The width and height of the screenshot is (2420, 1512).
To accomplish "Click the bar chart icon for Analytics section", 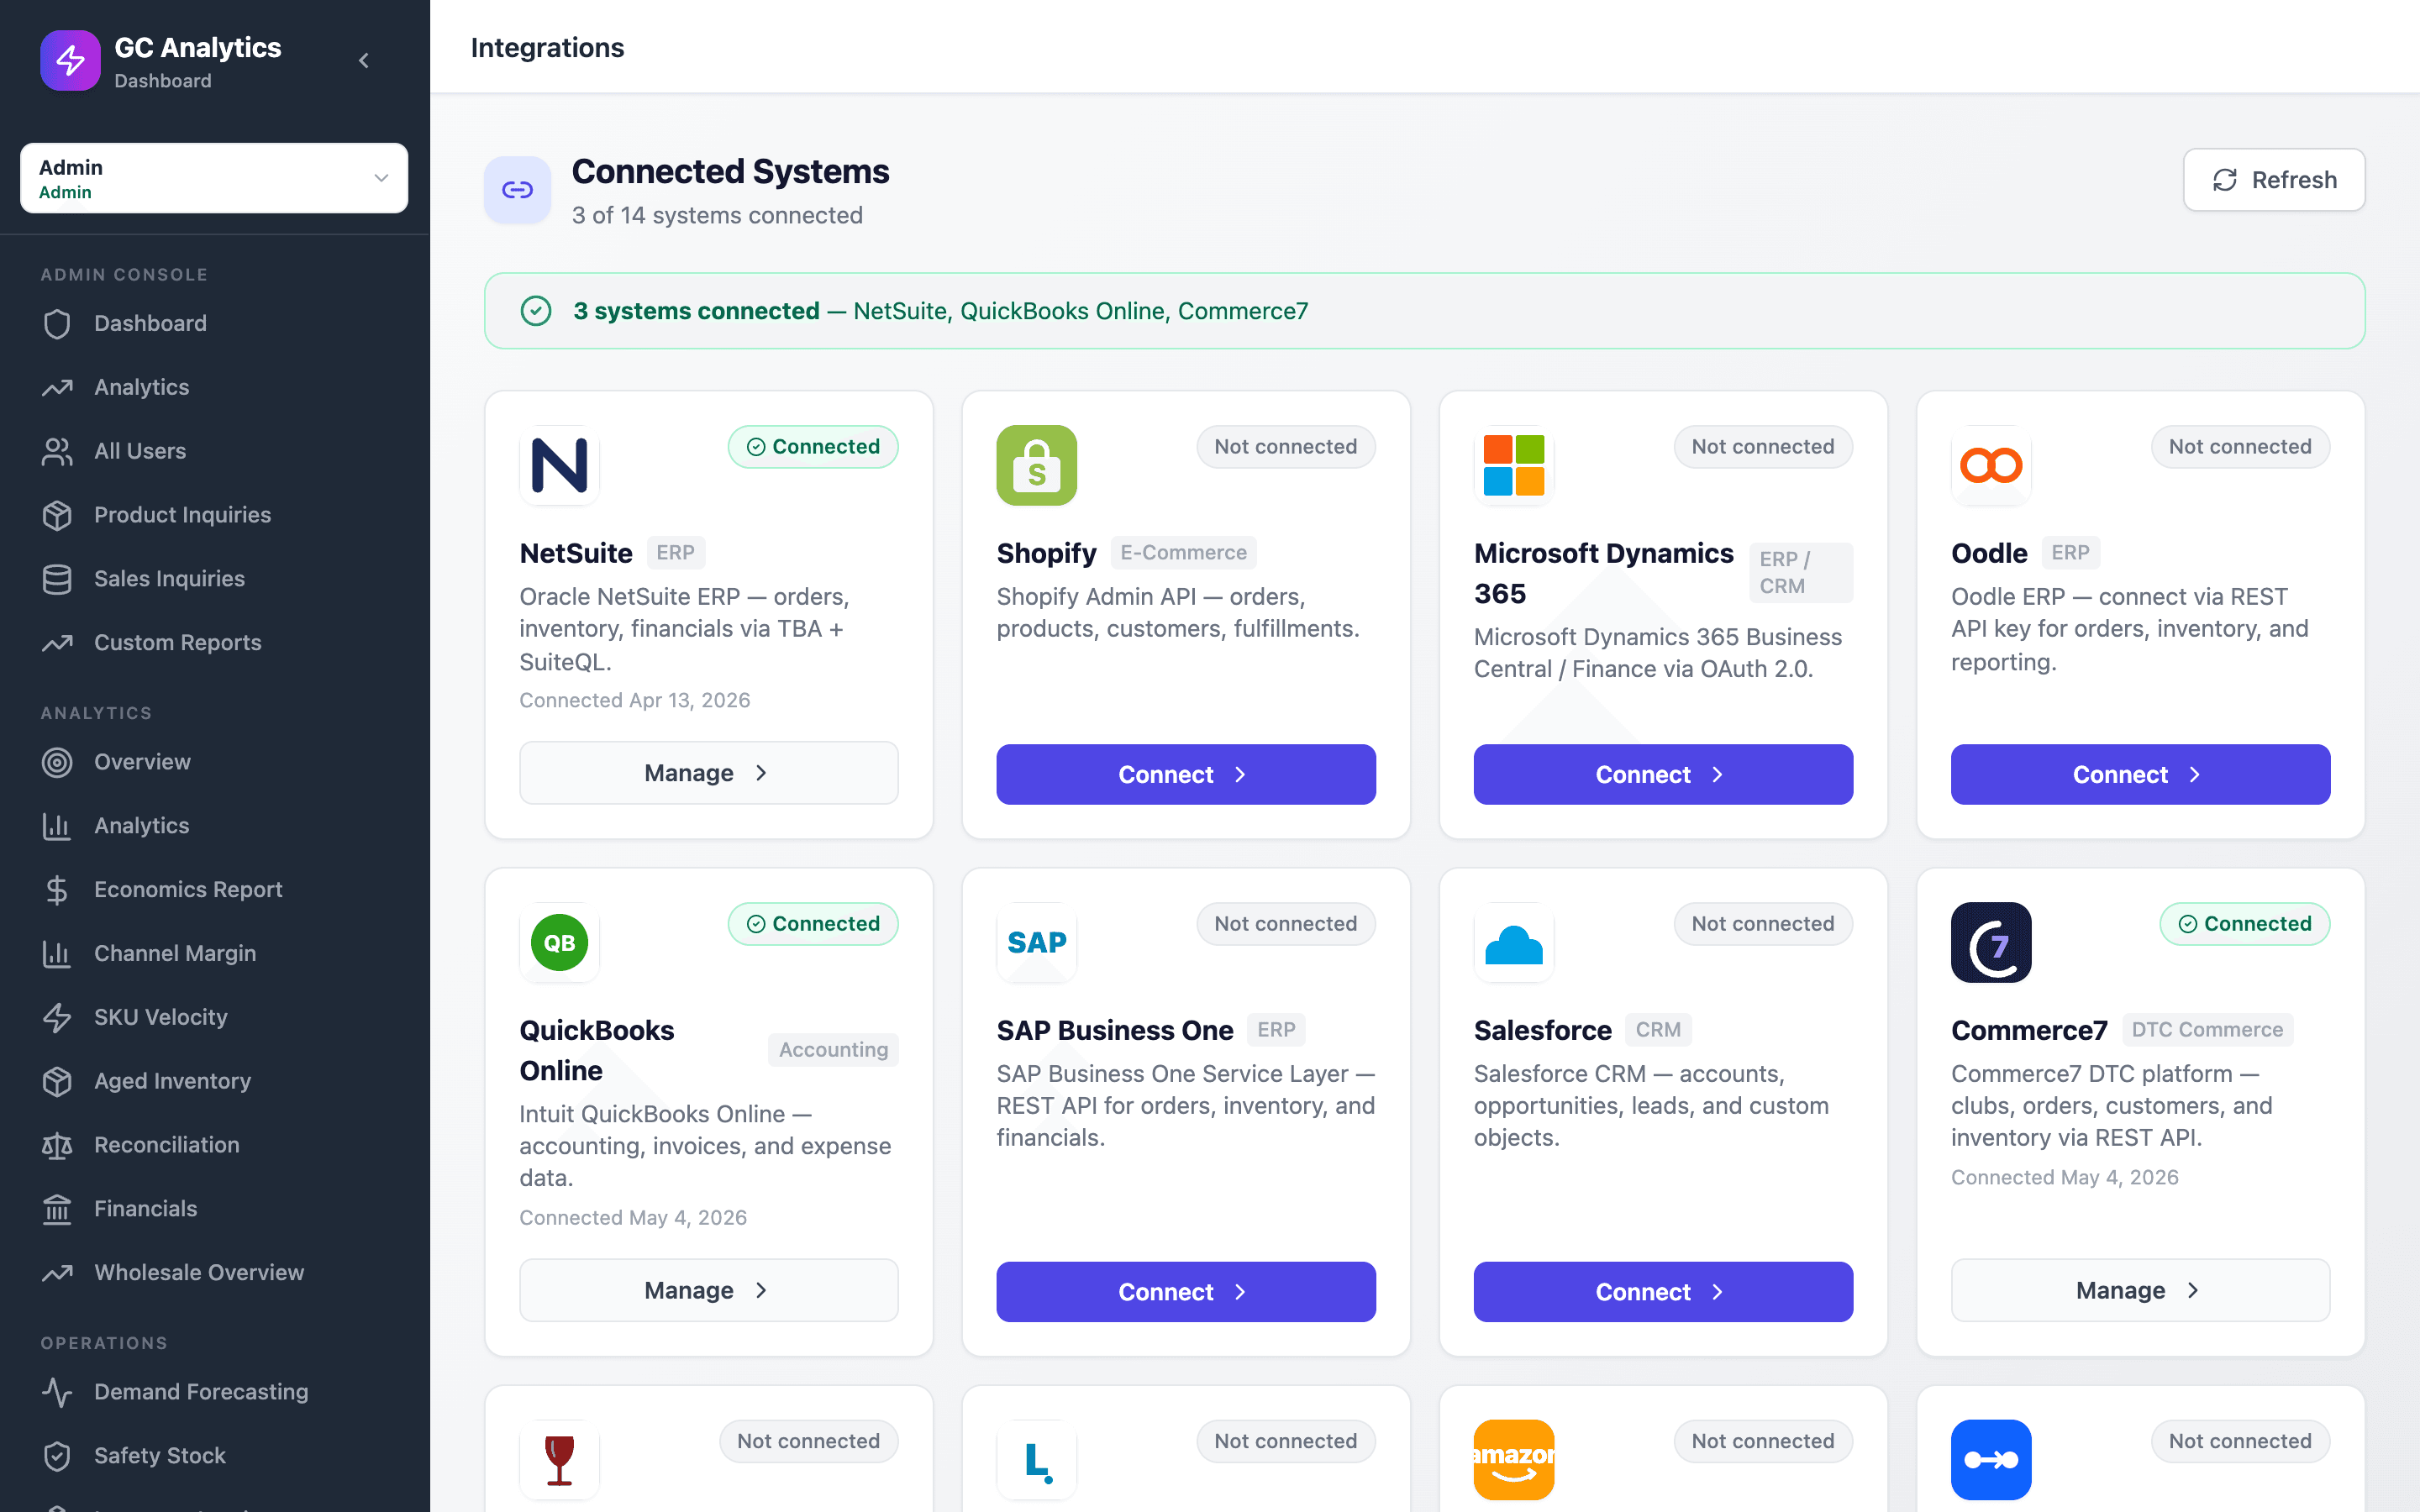I will 57,826.
